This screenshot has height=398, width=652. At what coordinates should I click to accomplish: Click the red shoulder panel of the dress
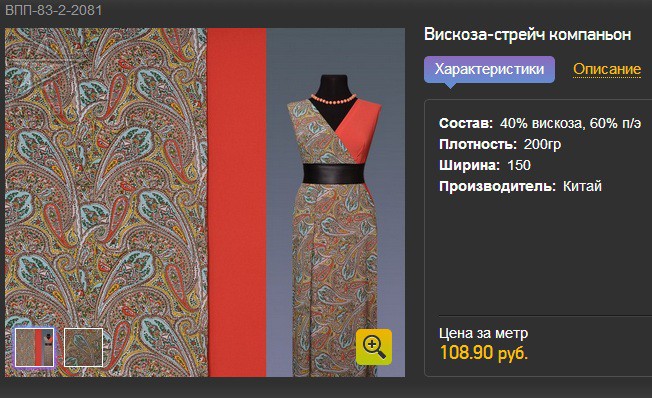[361, 129]
